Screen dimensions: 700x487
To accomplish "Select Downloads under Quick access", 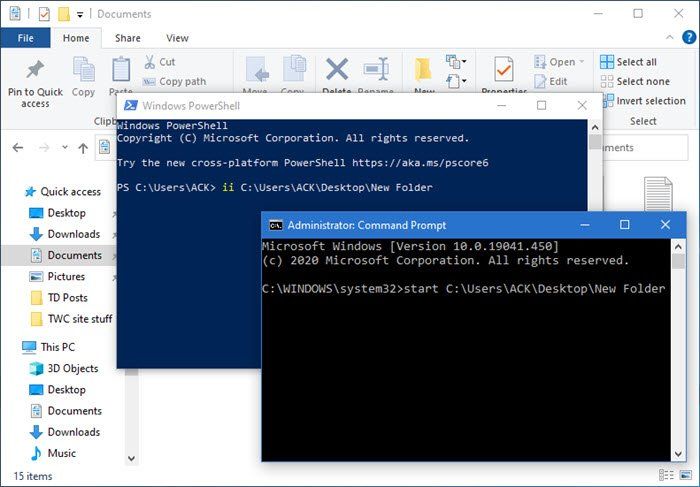I will [x=65, y=234].
